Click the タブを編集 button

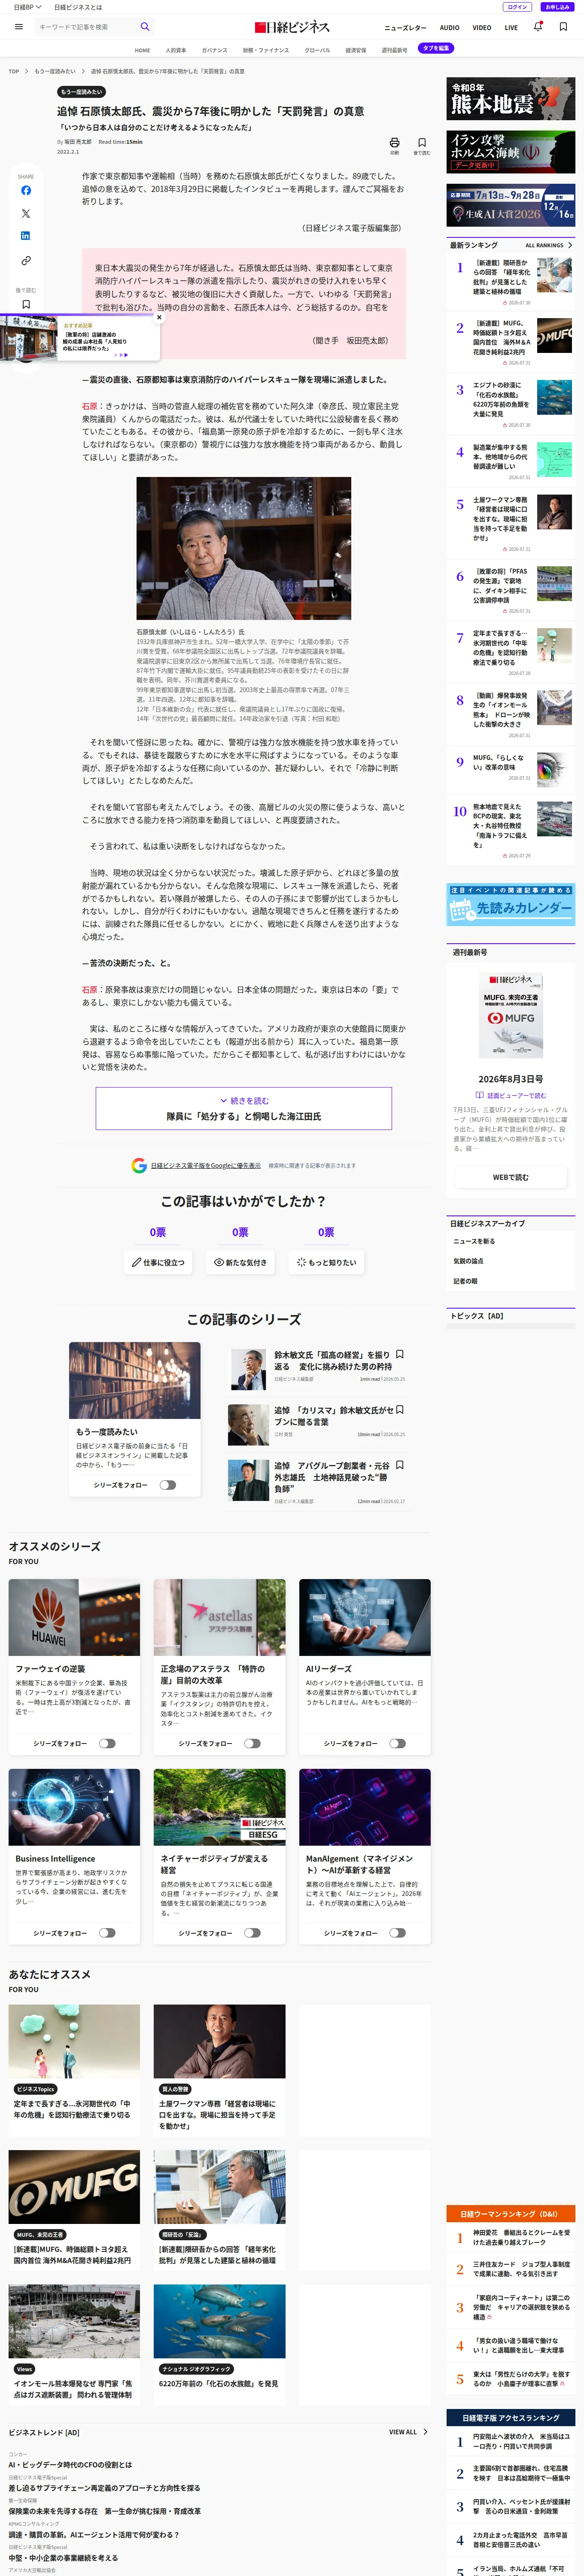[x=436, y=48]
